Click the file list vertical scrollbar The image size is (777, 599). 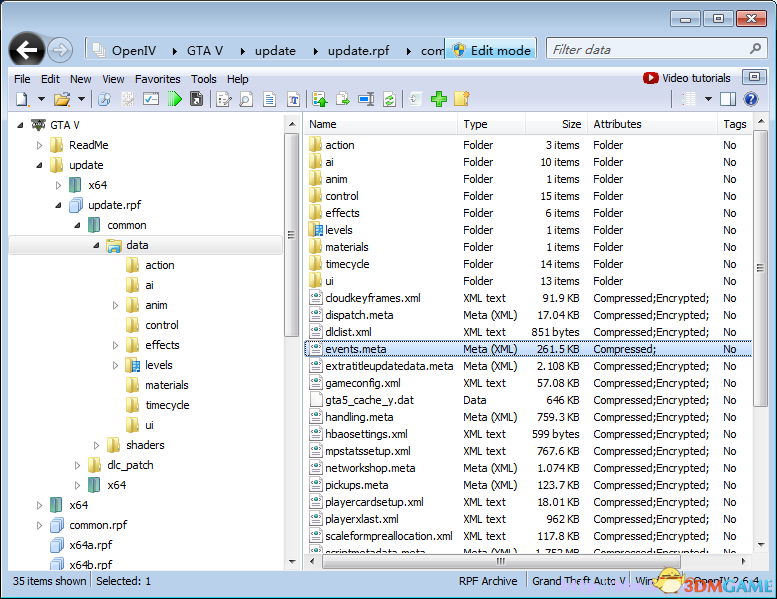pyautogui.click(x=760, y=268)
